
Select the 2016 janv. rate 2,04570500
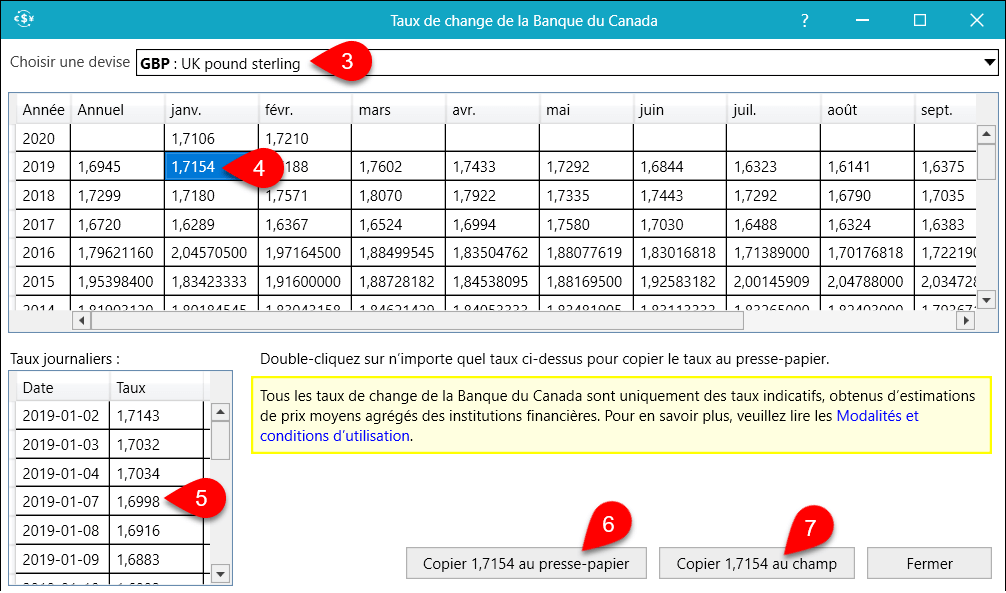[211, 253]
